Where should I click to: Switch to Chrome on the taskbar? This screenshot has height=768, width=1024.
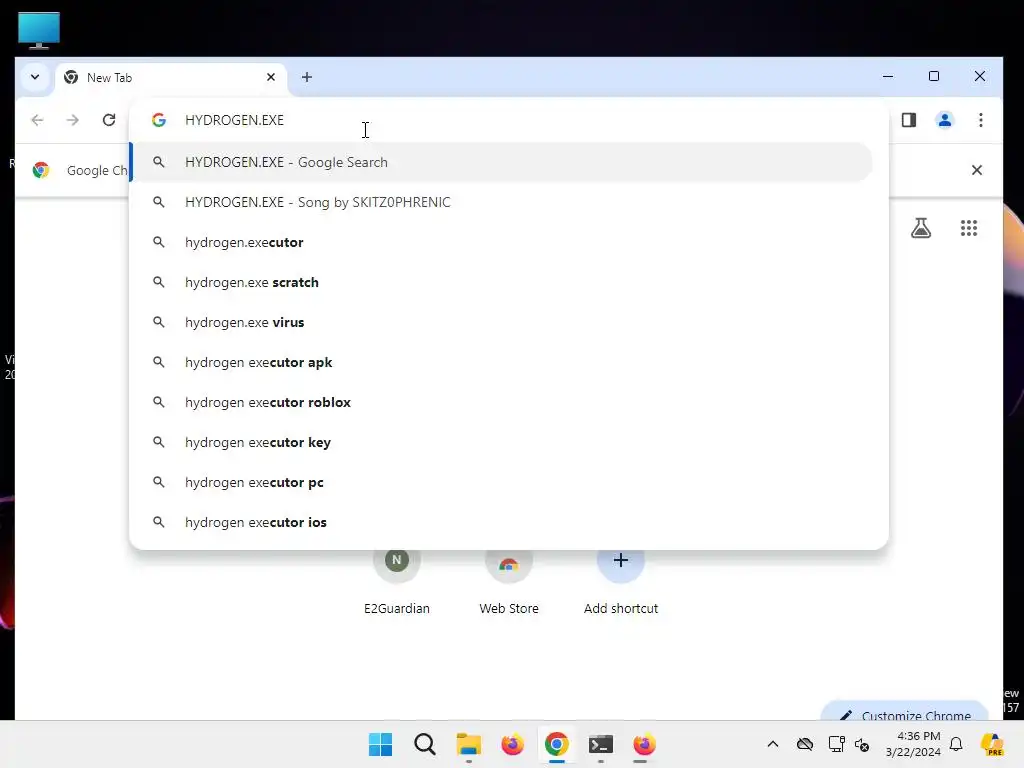(x=556, y=744)
